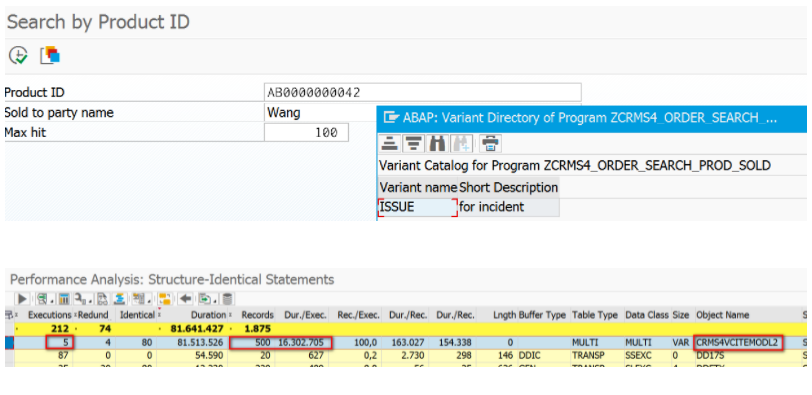The width and height of the screenshot is (812, 395).
Task: Open the subtotal dropdown in analysis toolbar
Action: click(x=141, y=299)
